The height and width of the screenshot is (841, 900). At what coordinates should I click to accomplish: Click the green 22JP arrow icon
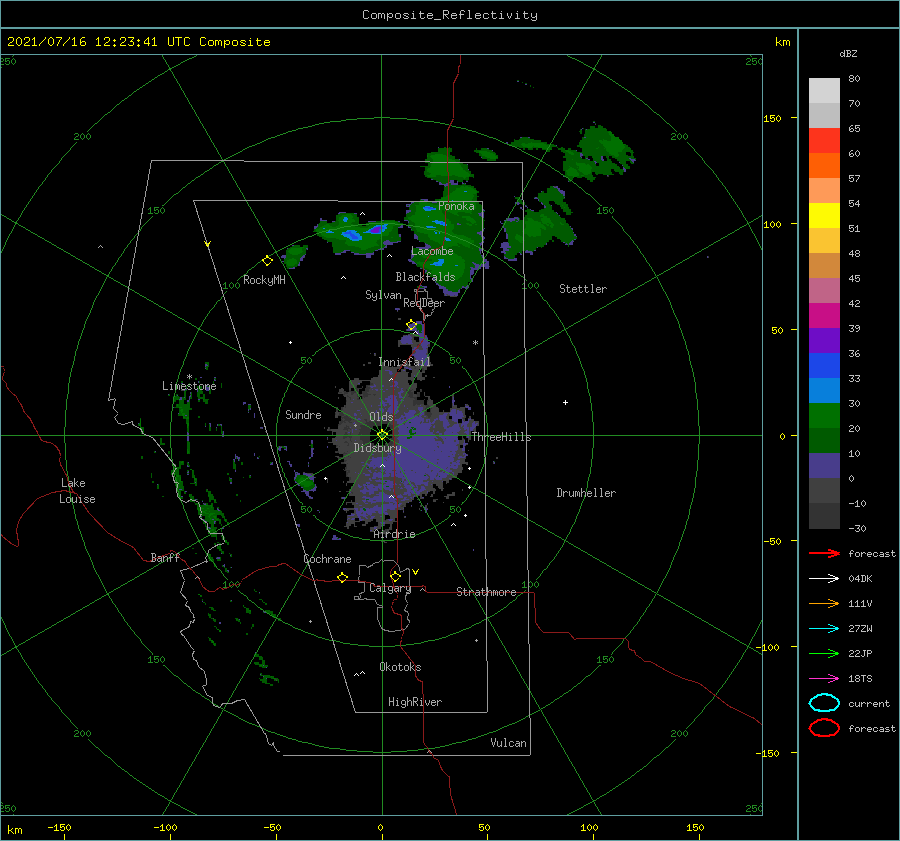(824, 653)
